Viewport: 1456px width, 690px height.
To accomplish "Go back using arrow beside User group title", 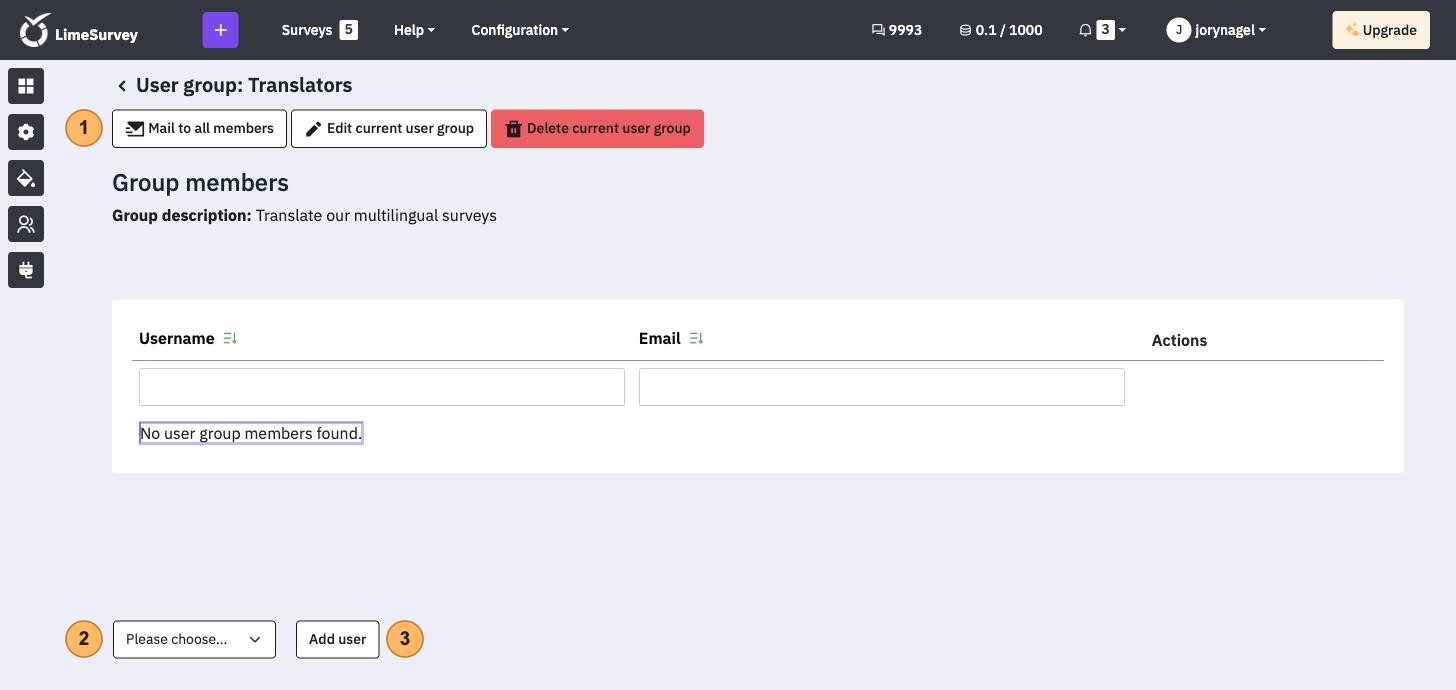I will [x=122, y=86].
